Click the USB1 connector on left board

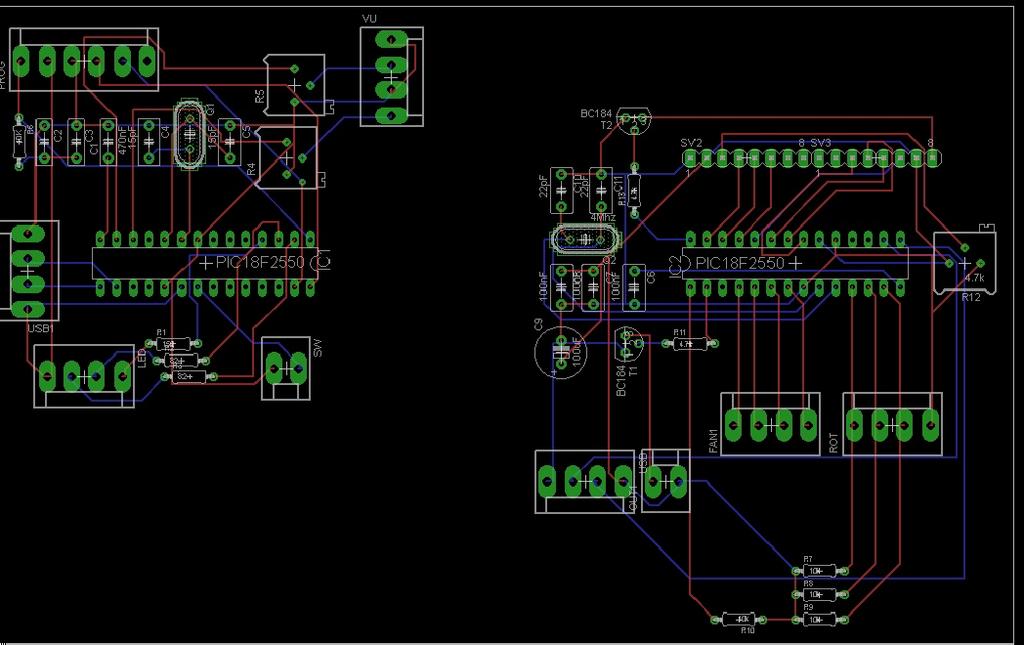coord(28,271)
